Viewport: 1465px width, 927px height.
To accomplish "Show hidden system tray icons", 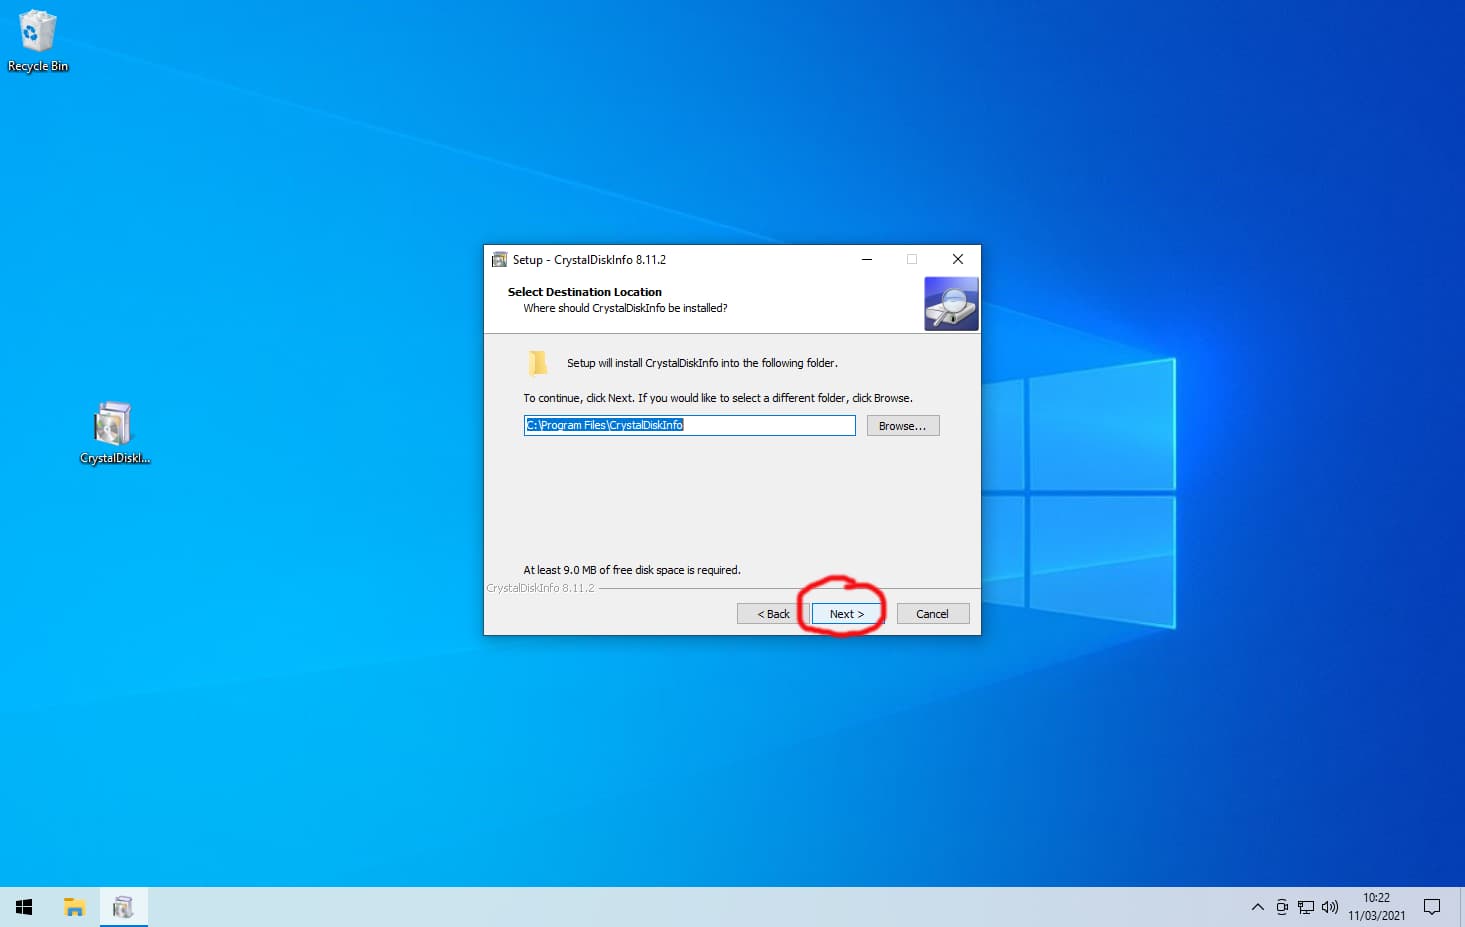I will (1258, 907).
